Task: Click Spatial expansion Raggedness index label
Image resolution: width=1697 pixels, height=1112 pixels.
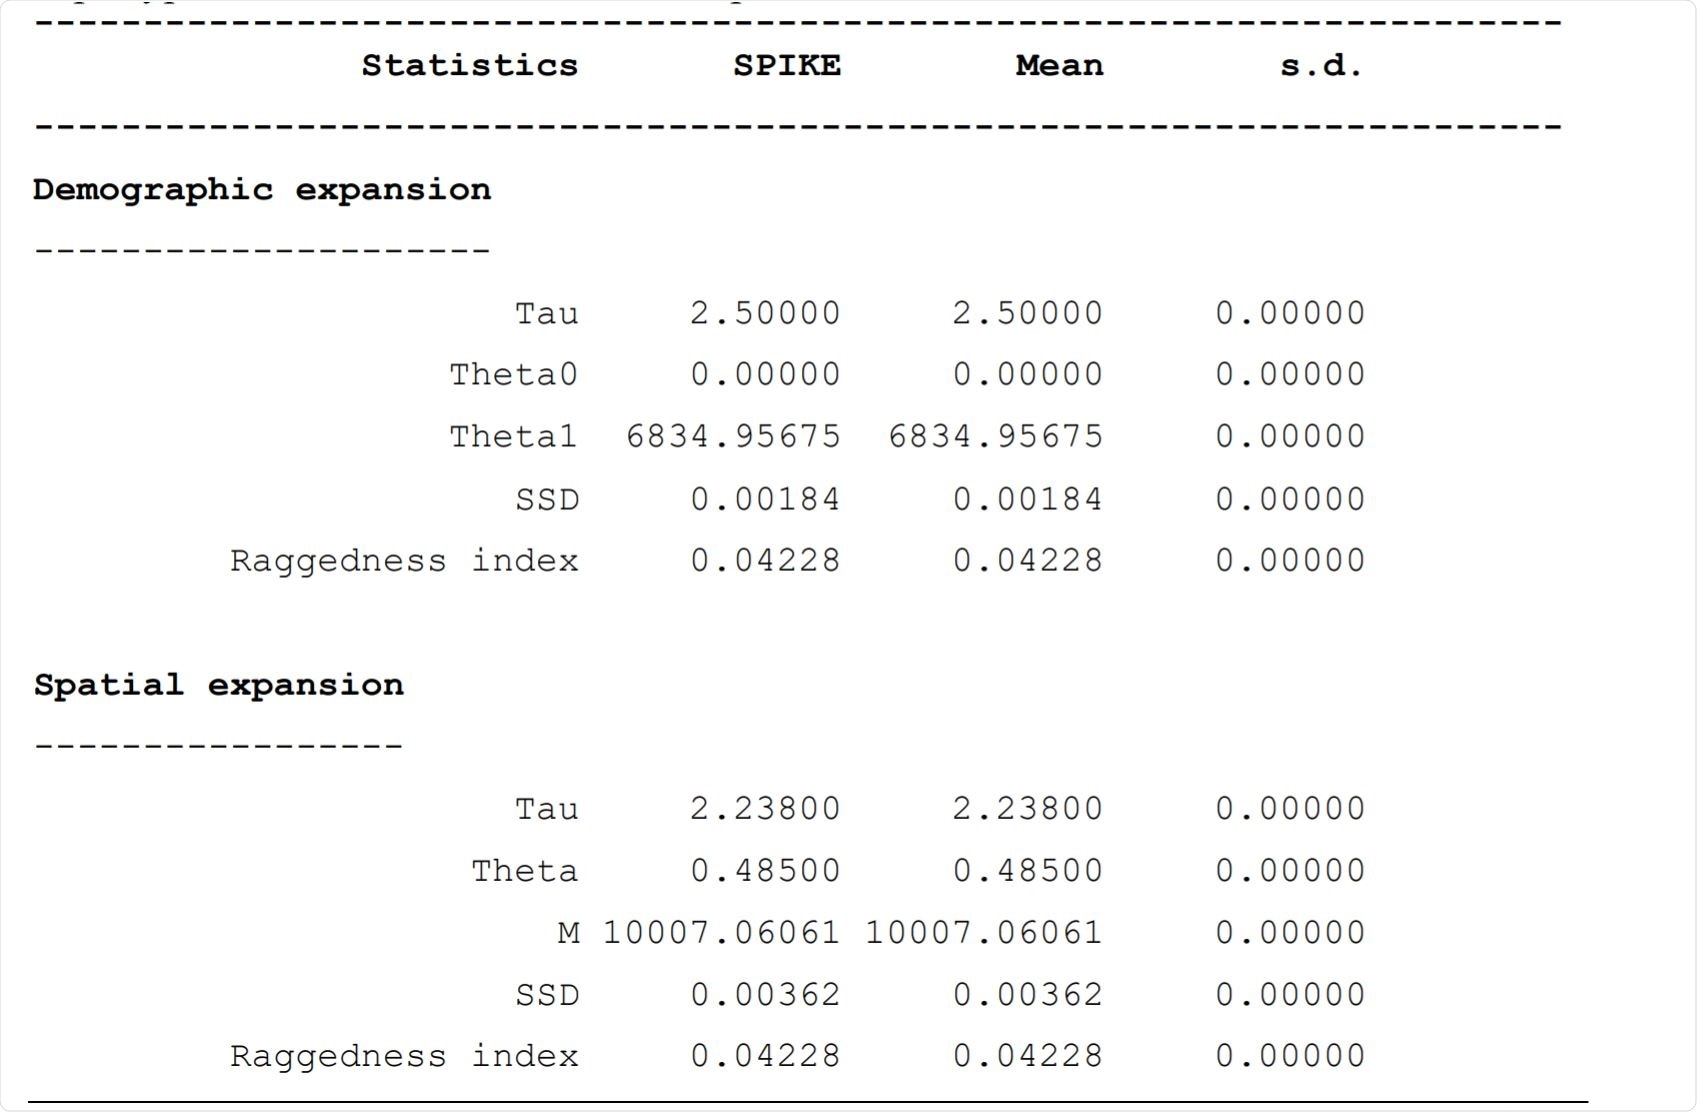Action: pos(404,1057)
